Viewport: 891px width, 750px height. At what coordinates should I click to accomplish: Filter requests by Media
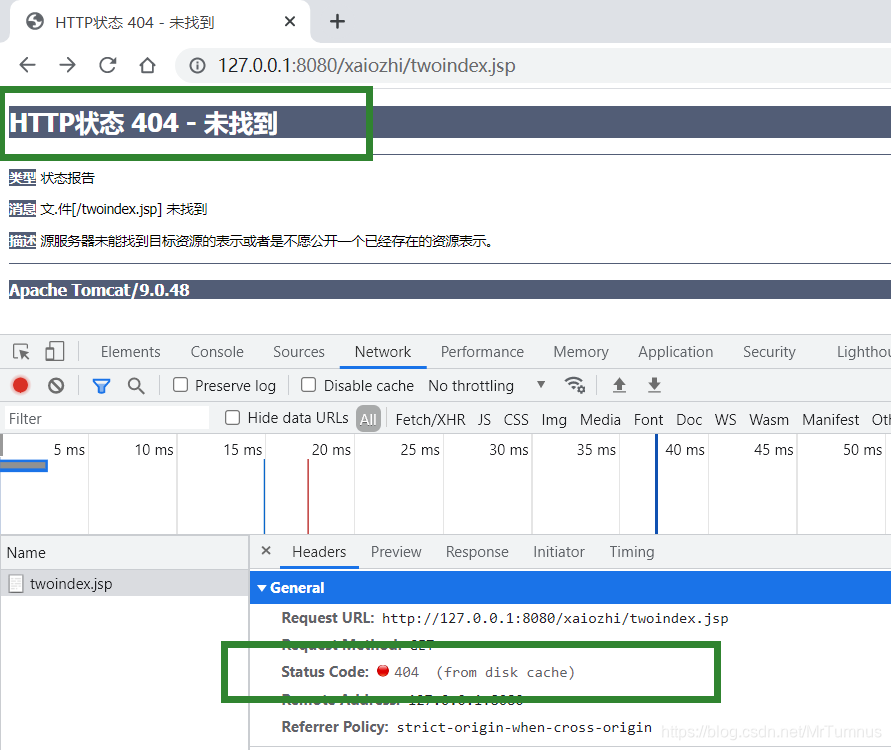pos(600,419)
